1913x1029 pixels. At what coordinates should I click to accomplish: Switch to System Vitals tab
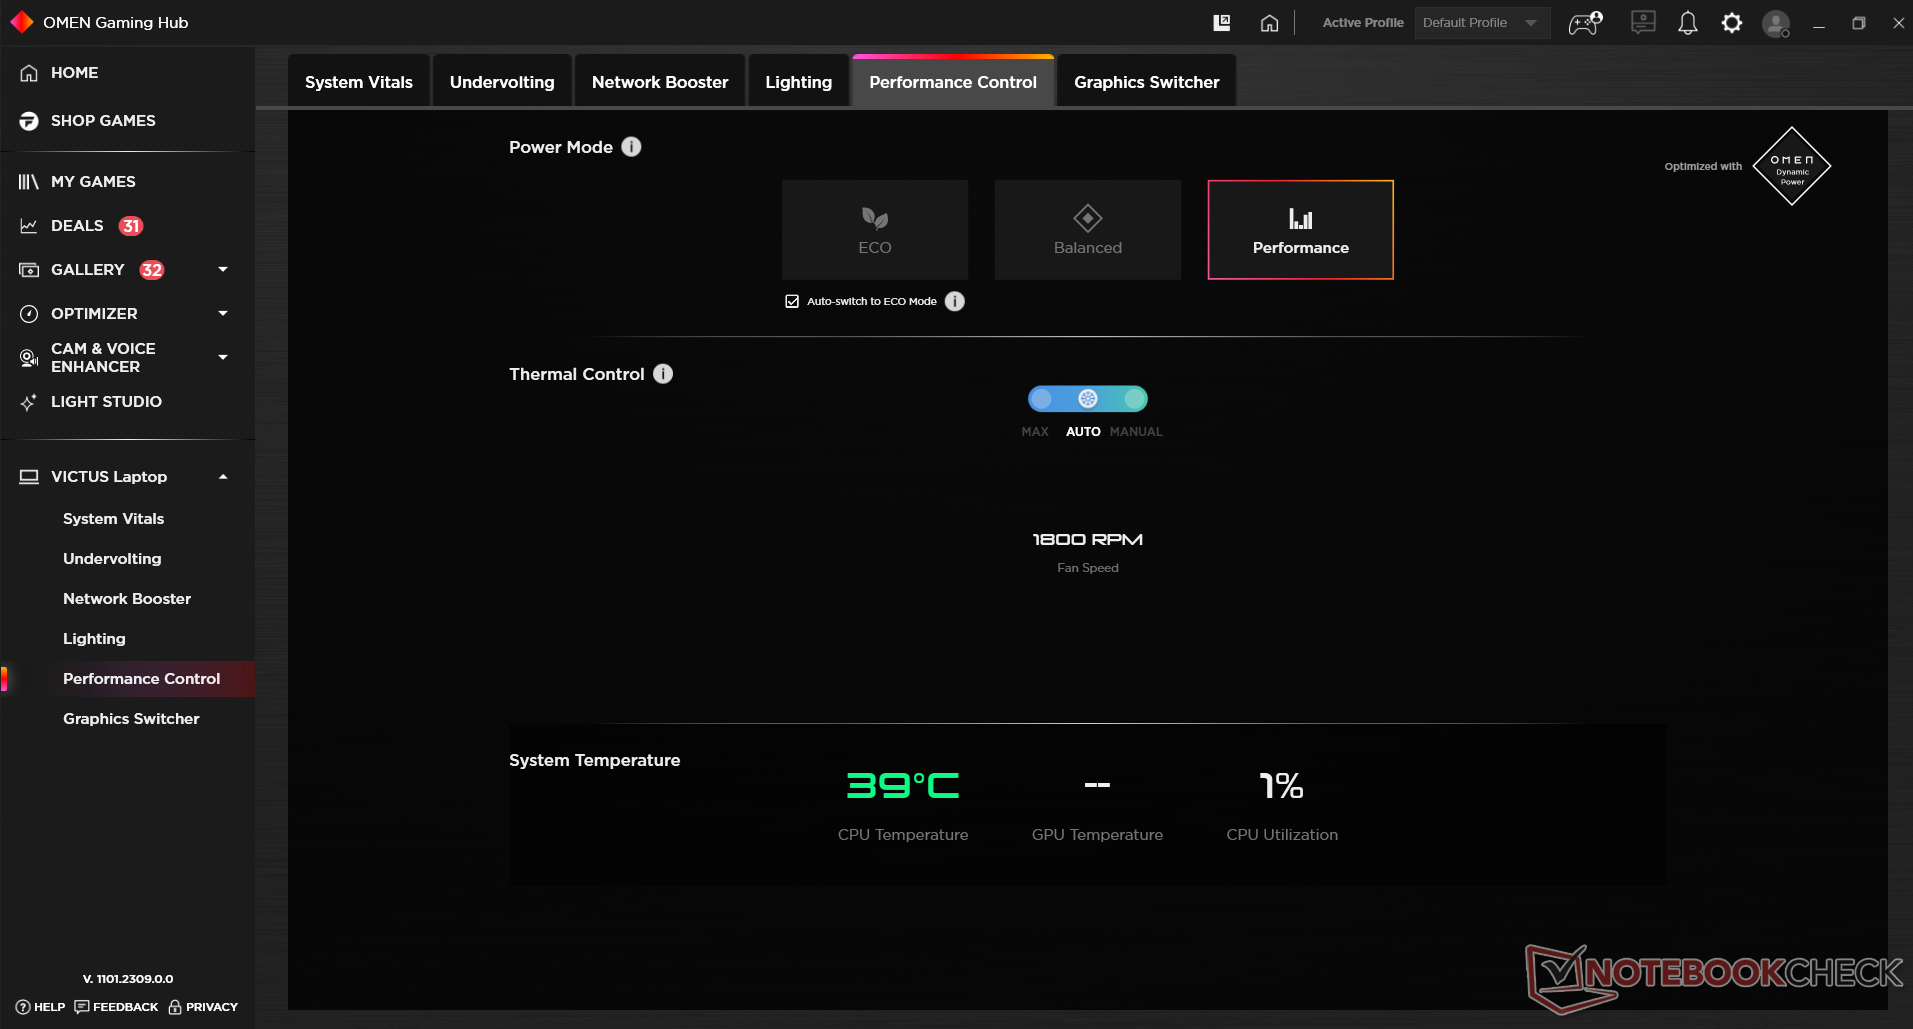[359, 82]
